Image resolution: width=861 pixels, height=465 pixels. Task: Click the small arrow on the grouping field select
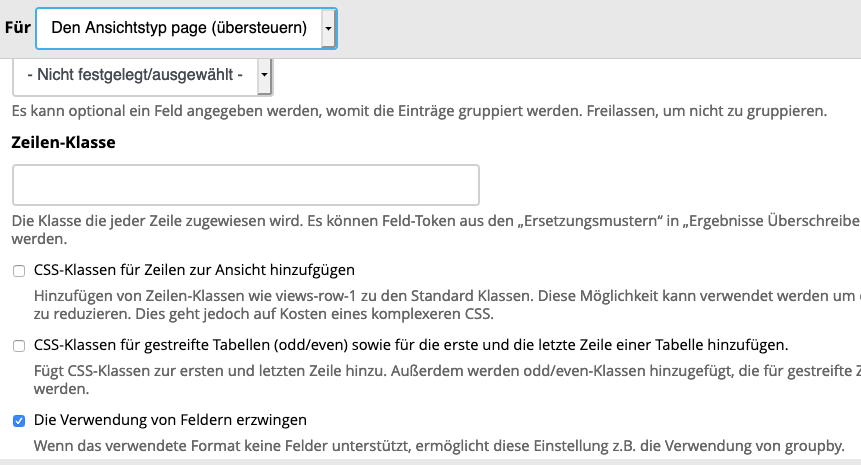click(264, 75)
